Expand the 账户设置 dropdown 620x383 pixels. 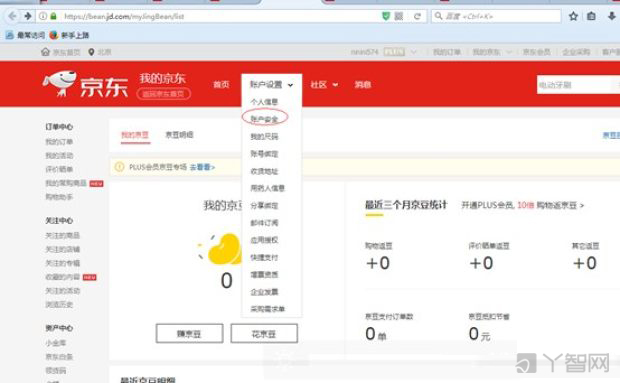(272, 84)
